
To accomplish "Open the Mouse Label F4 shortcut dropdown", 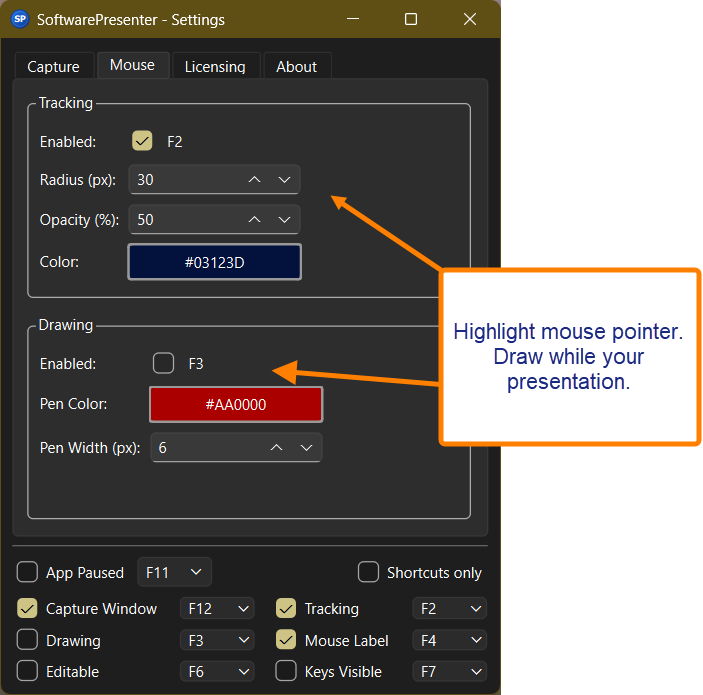I will coord(450,640).
